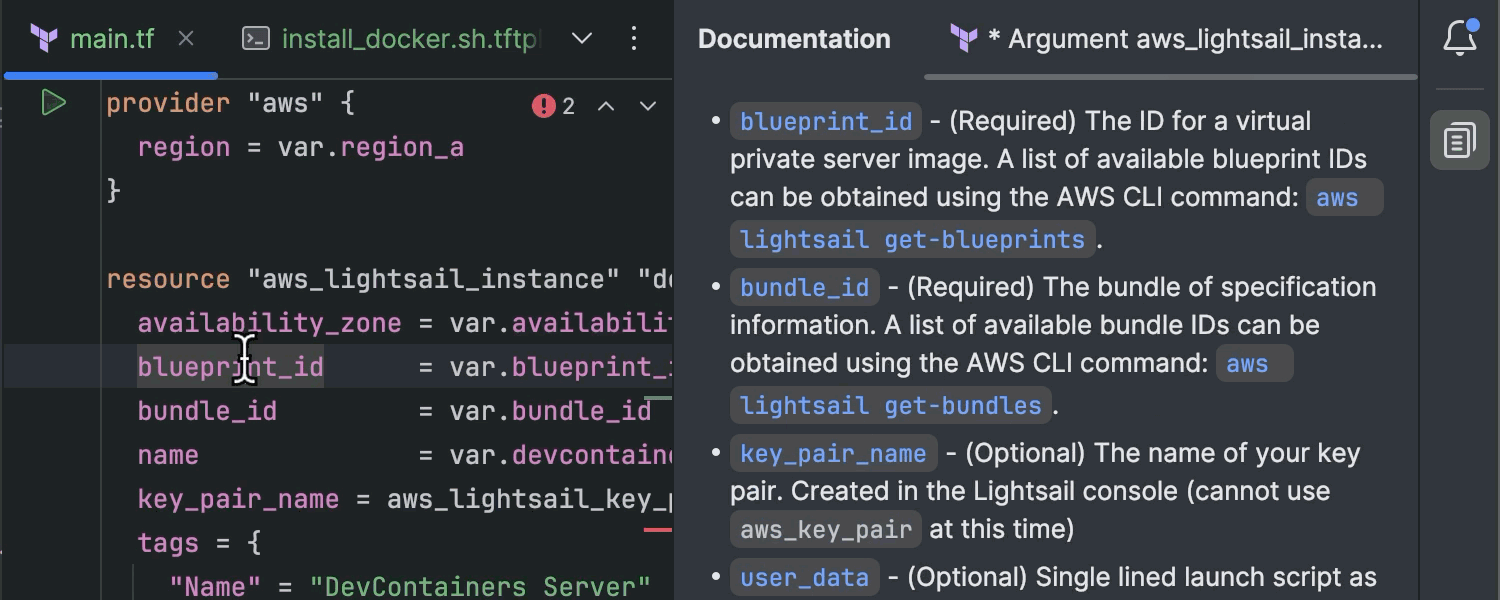The width and height of the screenshot is (1500, 600).
Task: Click the user_data documentation link
Action: point(805,578)
